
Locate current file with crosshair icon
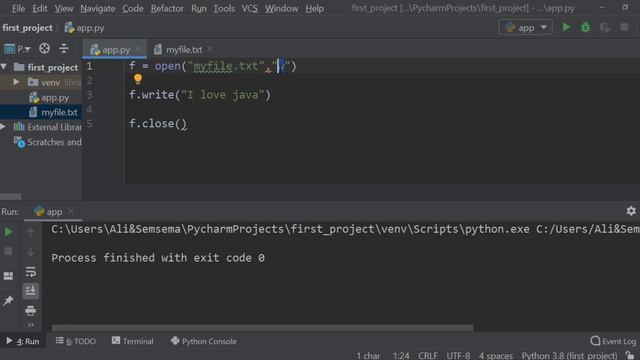pos(44,49)
